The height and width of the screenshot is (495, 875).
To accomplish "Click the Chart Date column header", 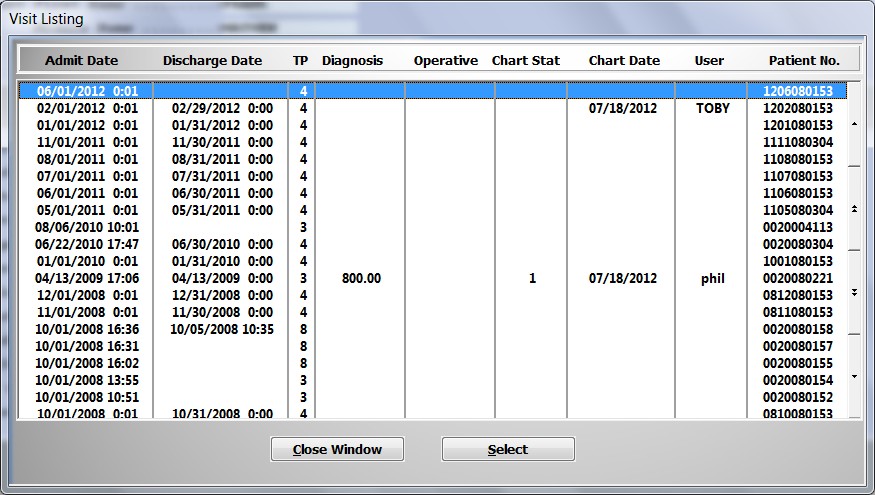I will [624, 60].
